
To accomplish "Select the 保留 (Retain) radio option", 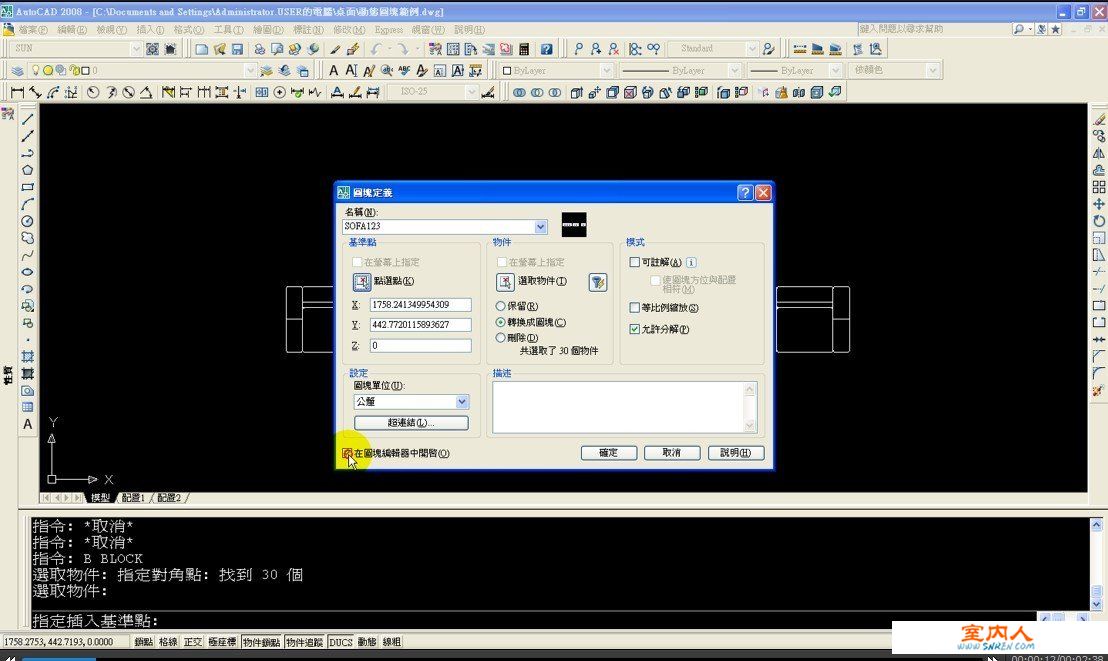I will 500,306.
